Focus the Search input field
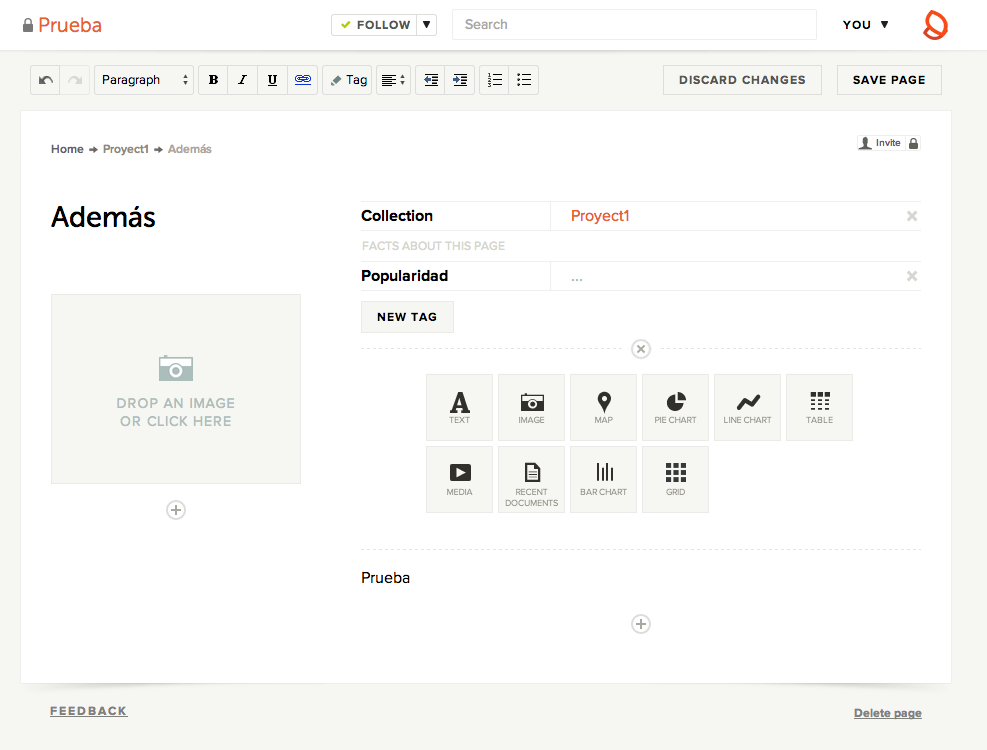Viewport: 987px width, 750px height. tap(634, 25)
